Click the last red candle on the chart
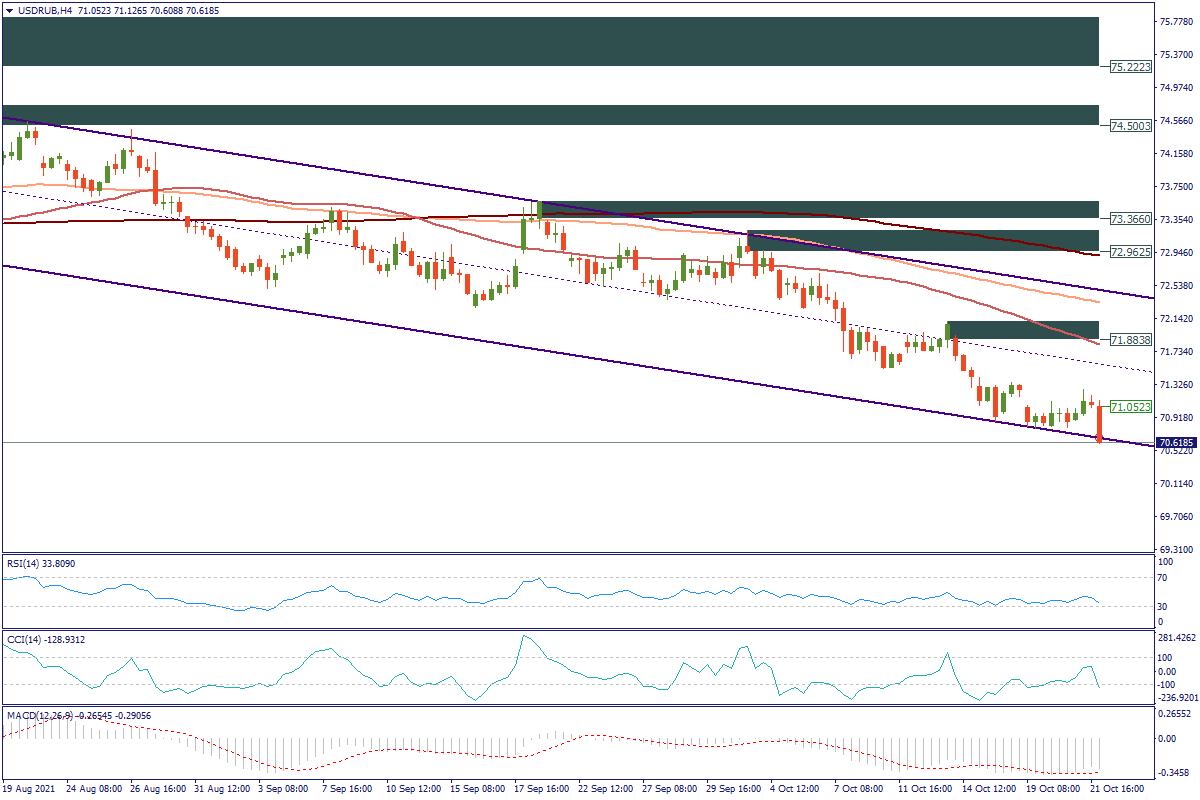This screenshot has height=800, width=1200. 1099,422
